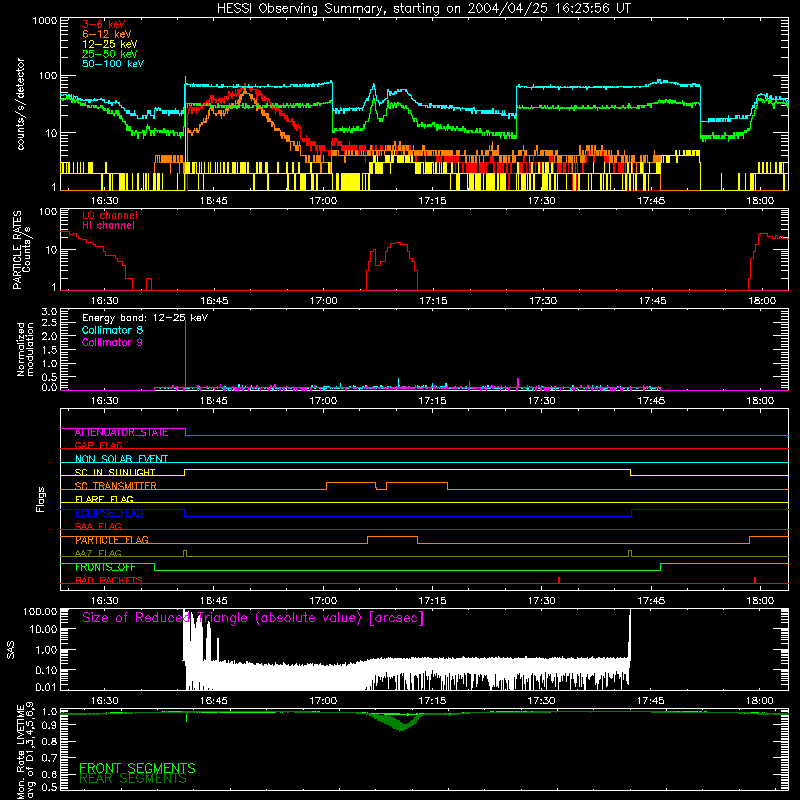The height and width of the screenshot is (800, 800).
Task: Select the 3-6 keV legend label
Action: (104, 24)
